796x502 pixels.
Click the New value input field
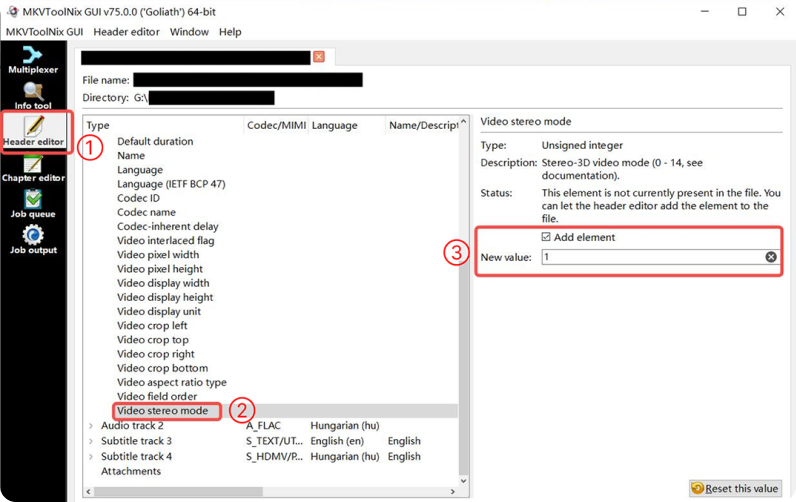click(x=650, y=257)
